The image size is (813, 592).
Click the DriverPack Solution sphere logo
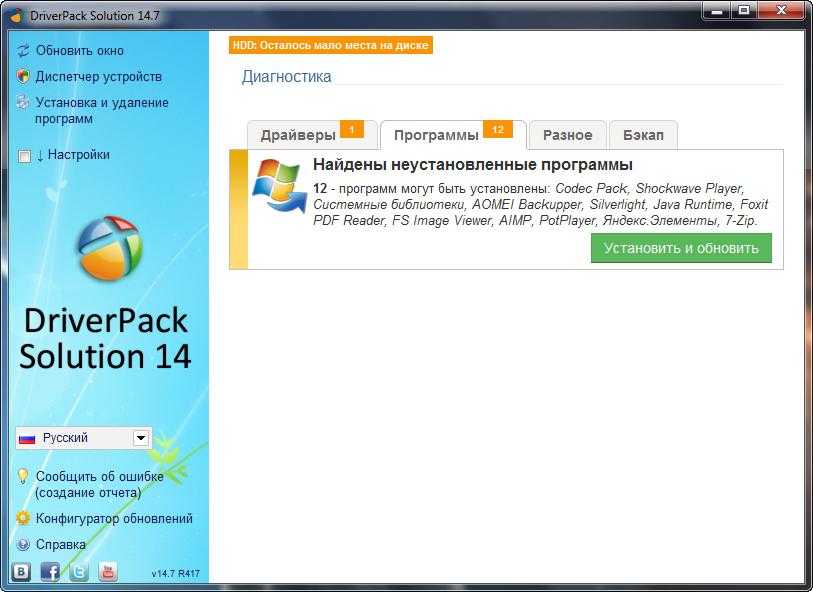[109, 248]
